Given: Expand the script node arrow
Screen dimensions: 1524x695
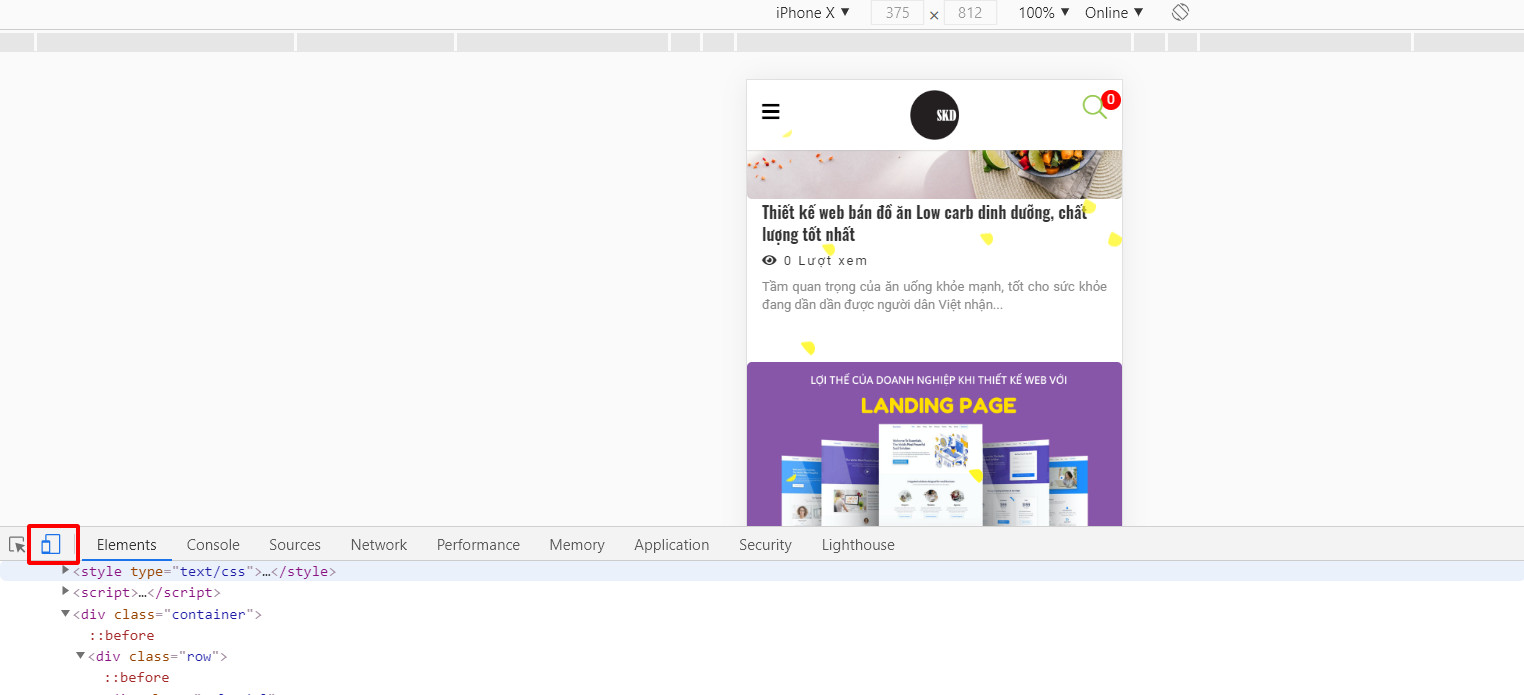Looking at the screenshot, I should click(x=66, y=591).
